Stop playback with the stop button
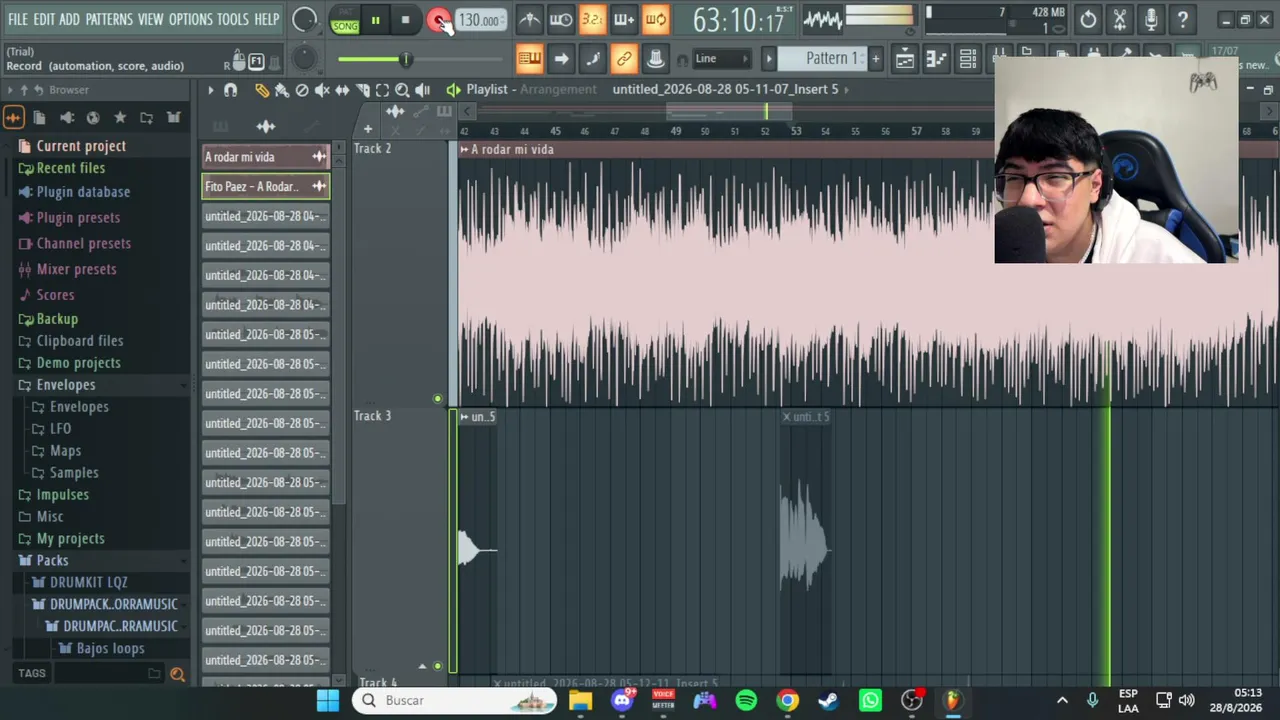Image resolution: width=1280 pixels, height=720 pixels. pos(405,20)
